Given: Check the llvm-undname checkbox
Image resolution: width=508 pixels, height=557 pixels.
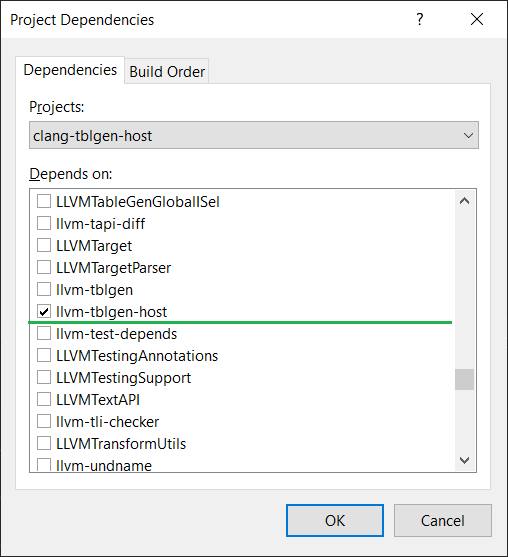Looking at the screenshot, I should pyautogui.click(x=44, y=465).
